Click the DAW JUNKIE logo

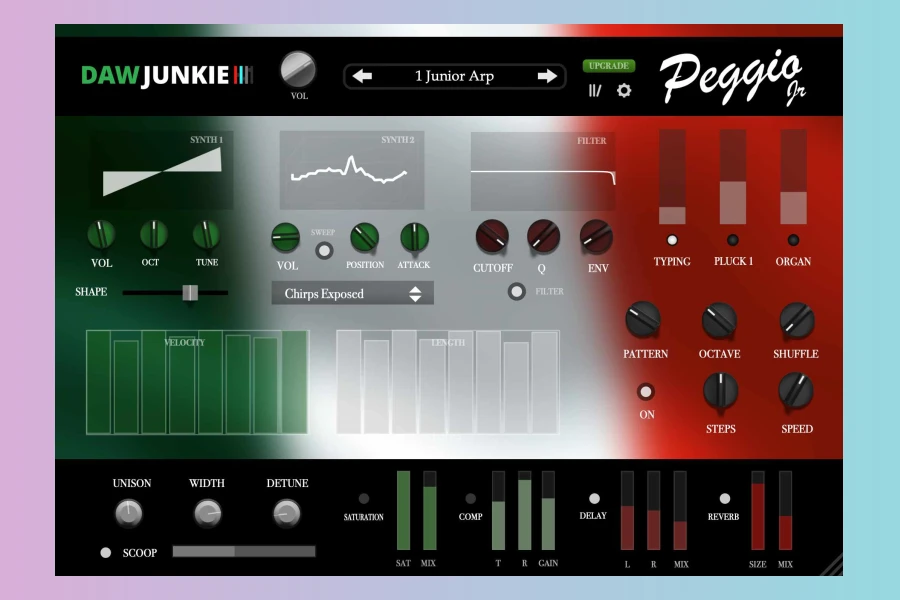click(167, 75)
